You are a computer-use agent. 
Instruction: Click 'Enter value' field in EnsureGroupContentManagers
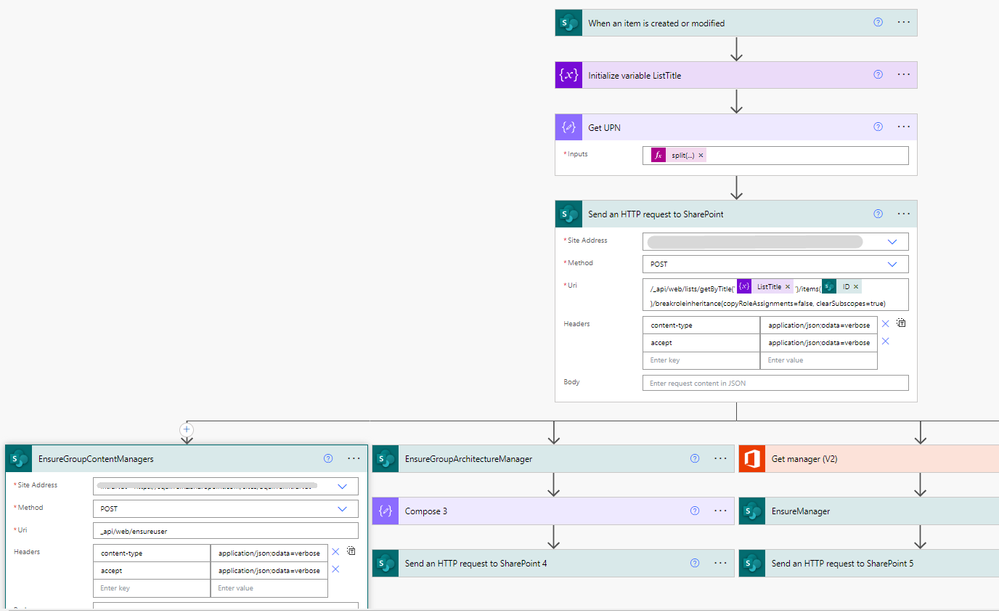tap(269, 588)
